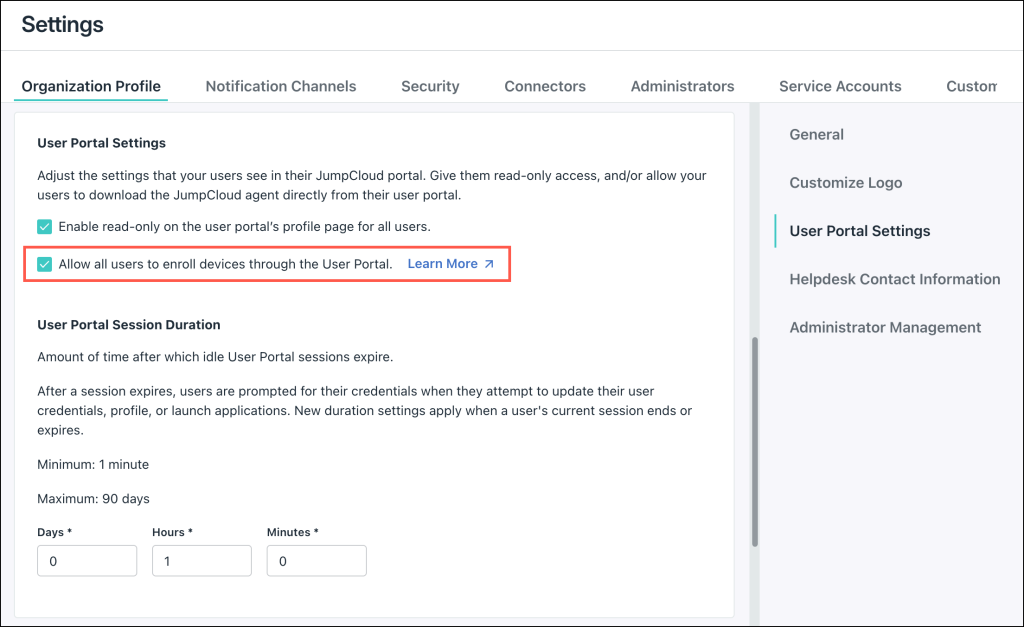Open the partially visible Custom tab

click(x=971, y=86)
